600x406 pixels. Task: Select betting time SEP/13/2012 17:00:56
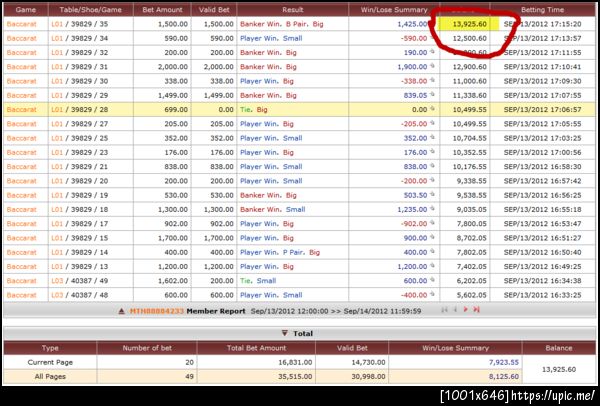pos(543,153)
